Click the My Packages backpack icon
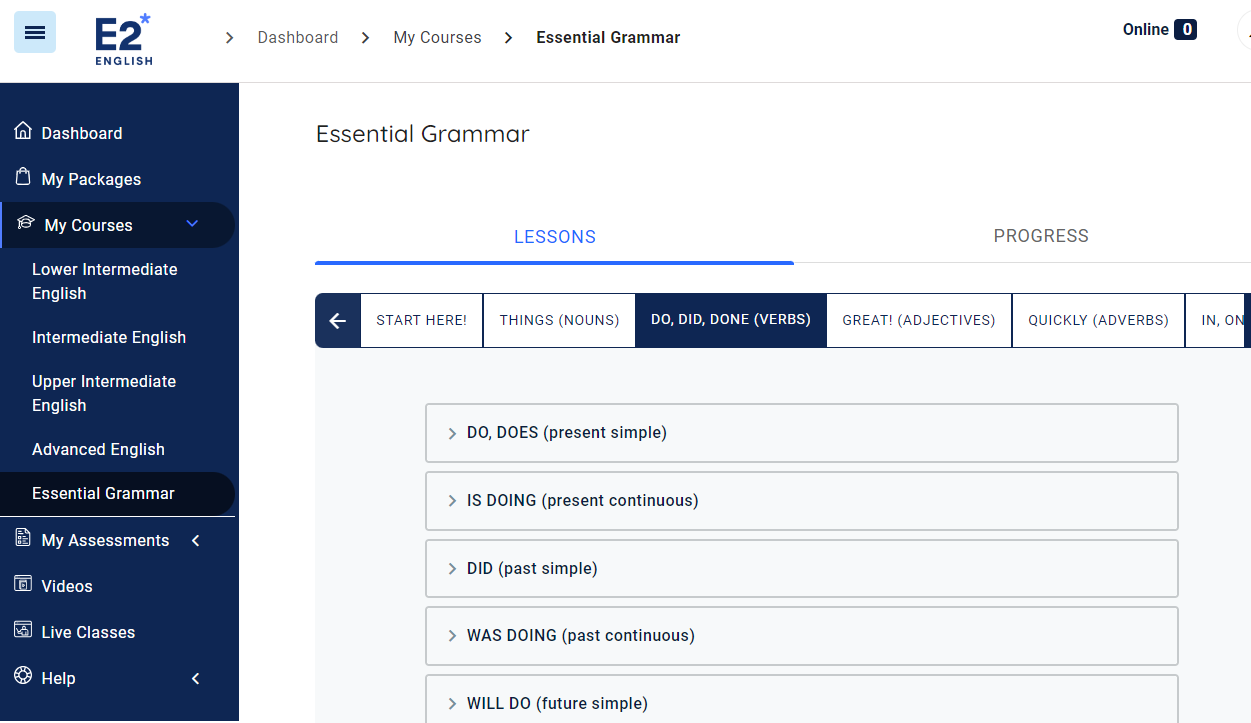The image size is (1251, 723). tap(21, 178)
